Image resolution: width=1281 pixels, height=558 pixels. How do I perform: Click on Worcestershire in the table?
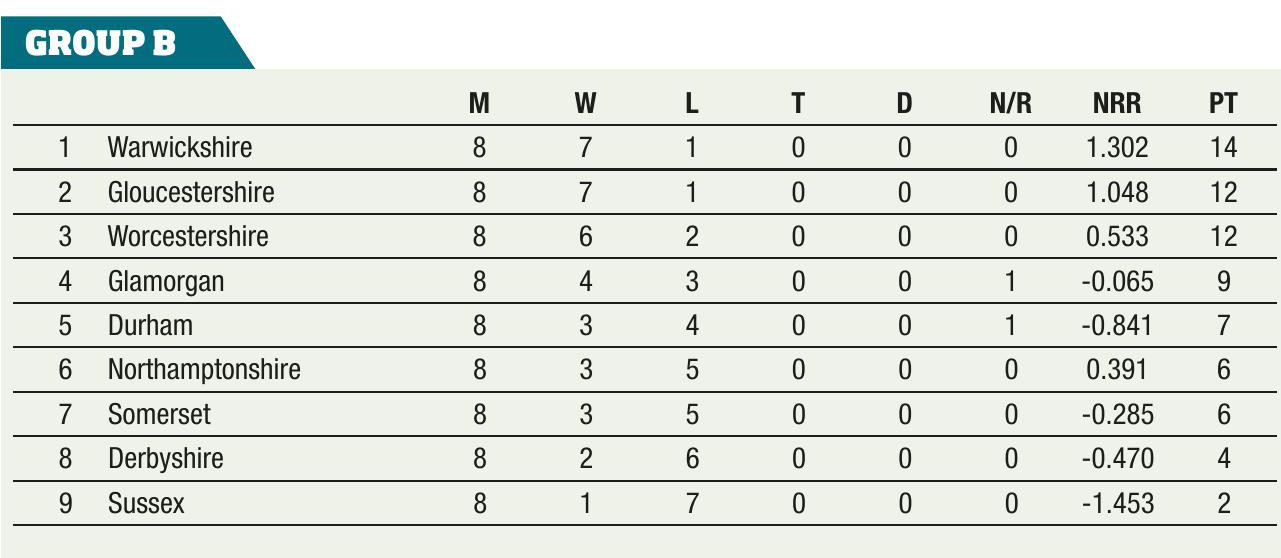point(188,237)
